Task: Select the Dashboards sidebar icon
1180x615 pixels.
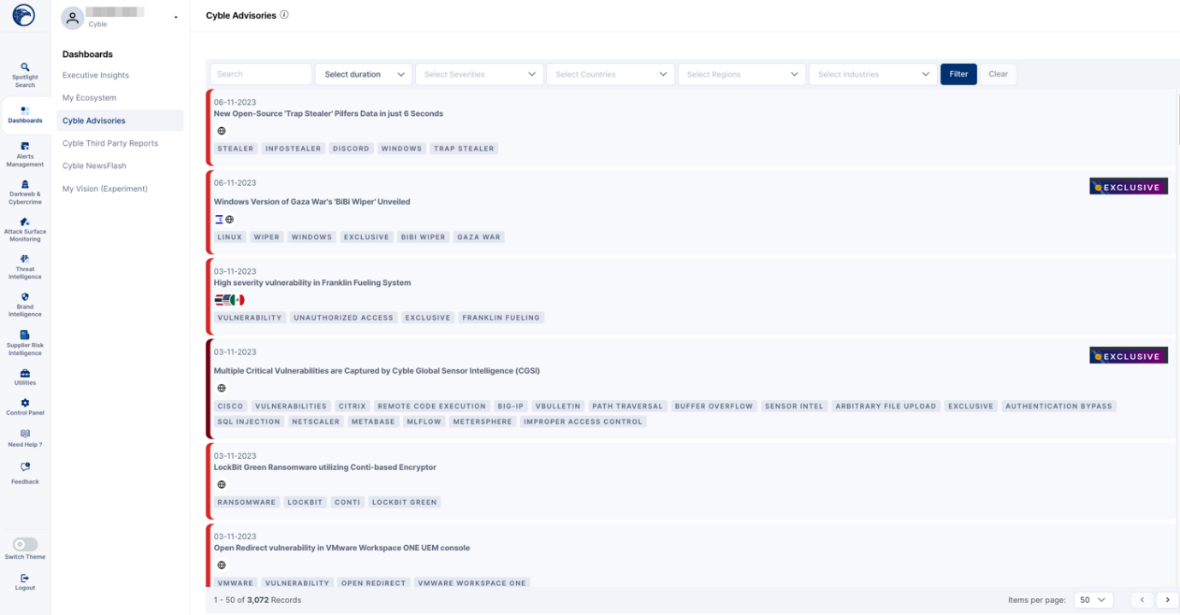Action: click(25, 114)
